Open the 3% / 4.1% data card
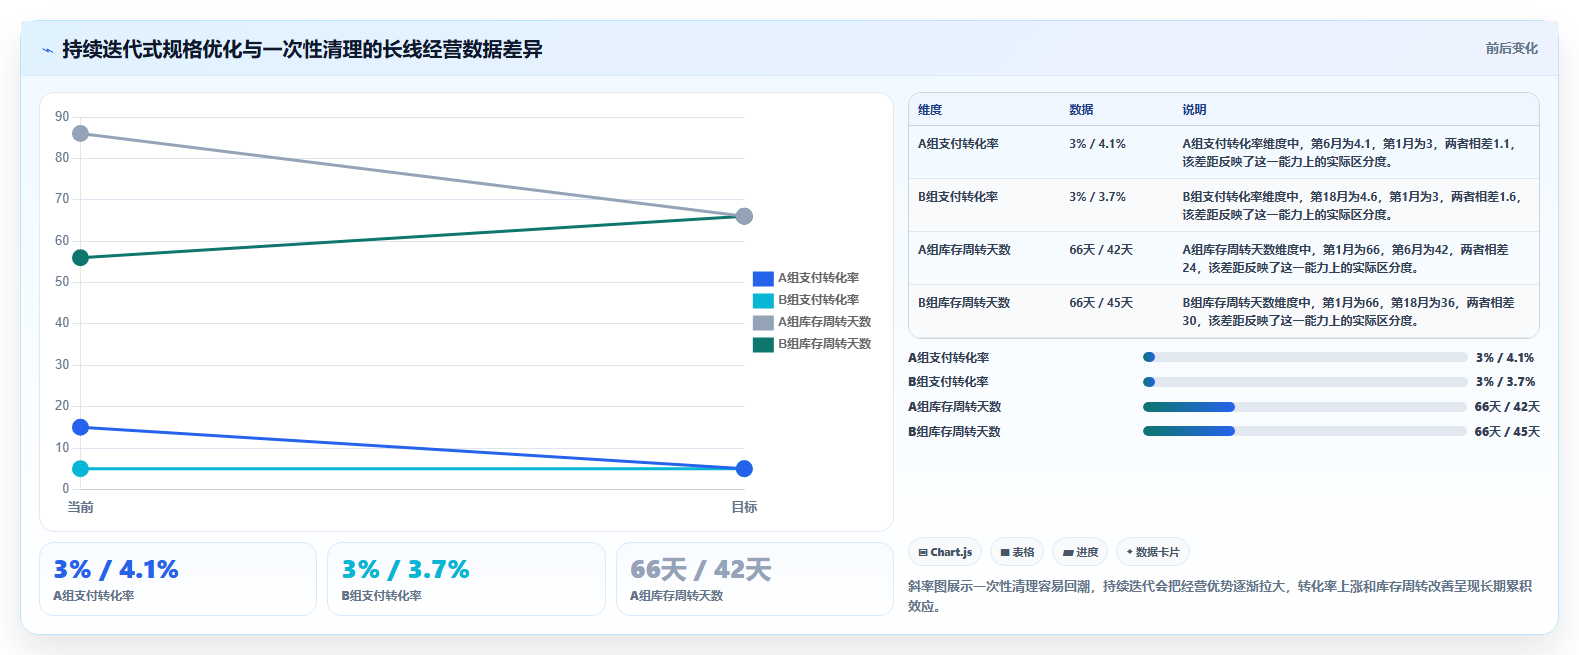 point(178,579)
